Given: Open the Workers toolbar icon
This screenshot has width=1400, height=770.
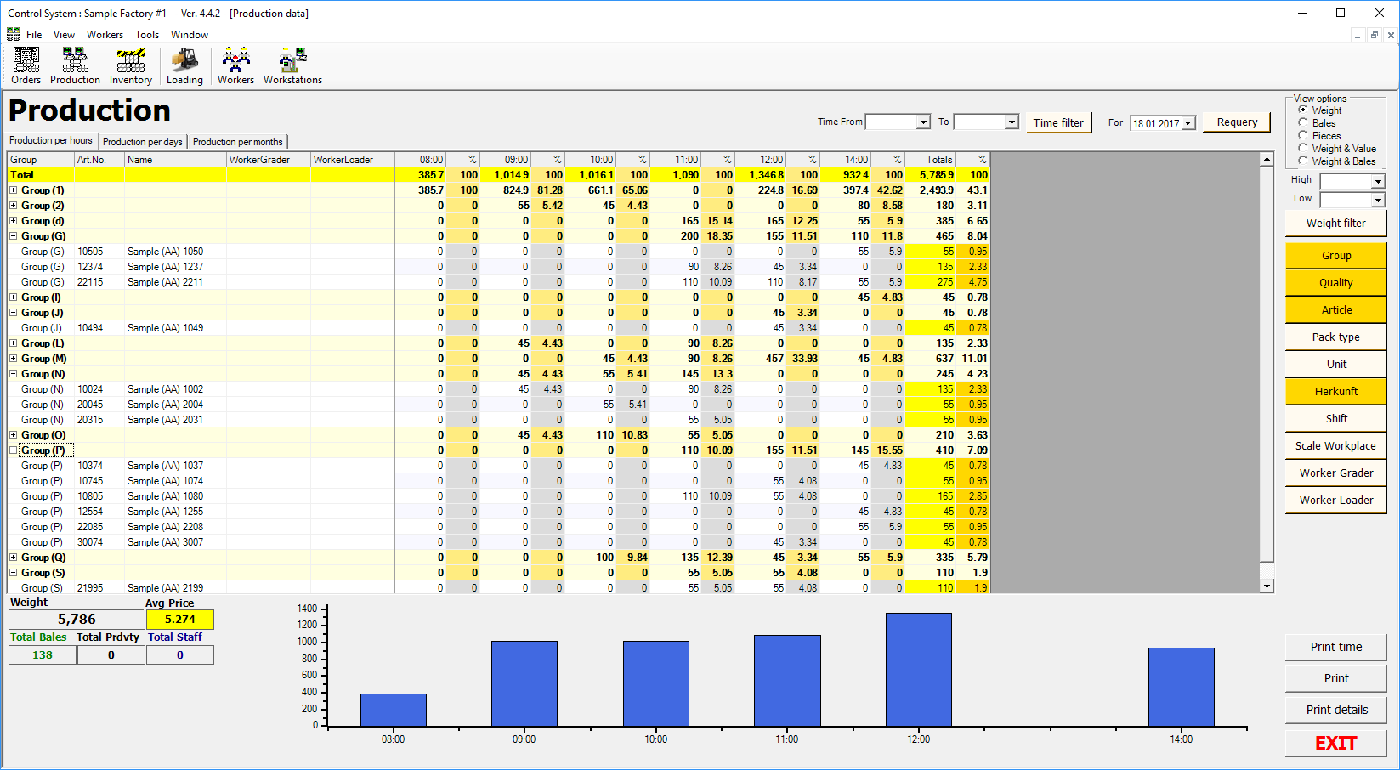Looking at the screenshot, I should pos(236,64).
